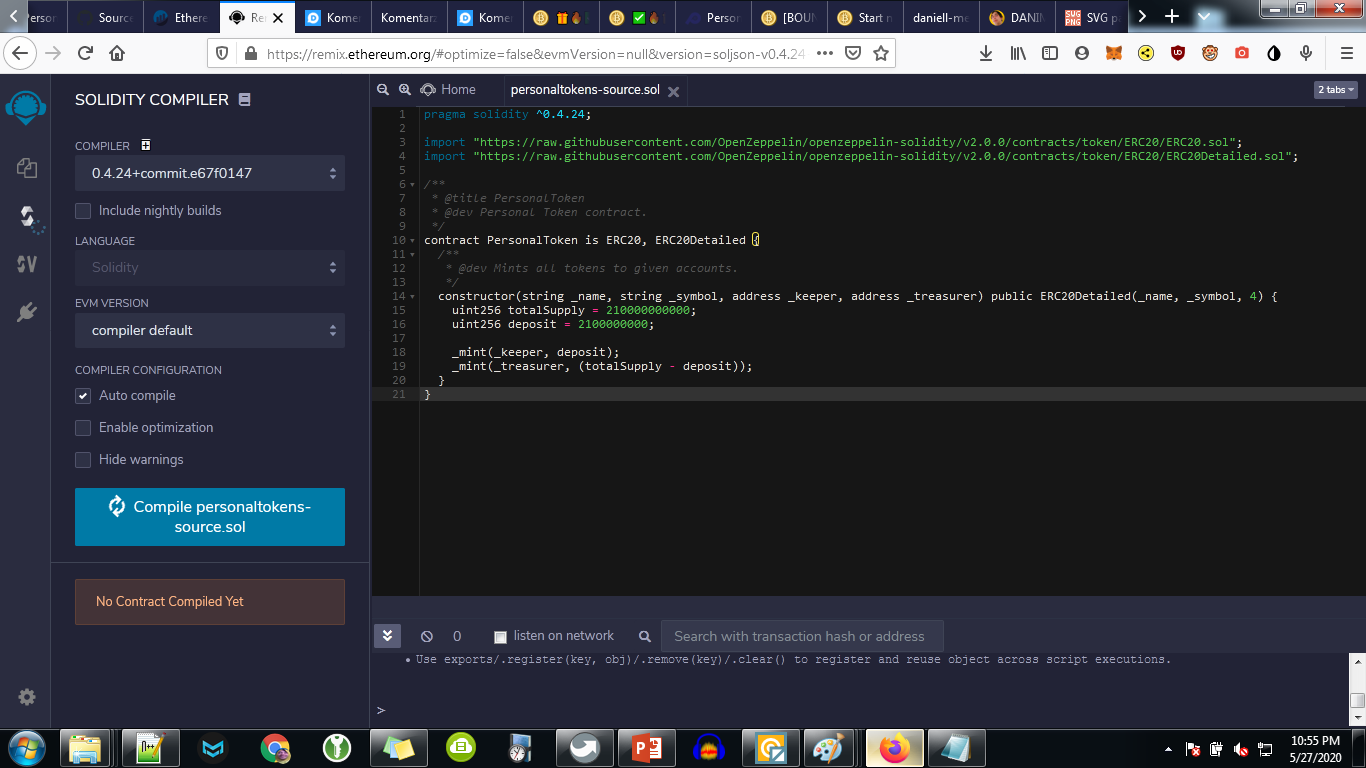Select the Solidity static analysis icon
This screenshot has height=768, width=1366.
pyautogui.click(x=25, y=264)
